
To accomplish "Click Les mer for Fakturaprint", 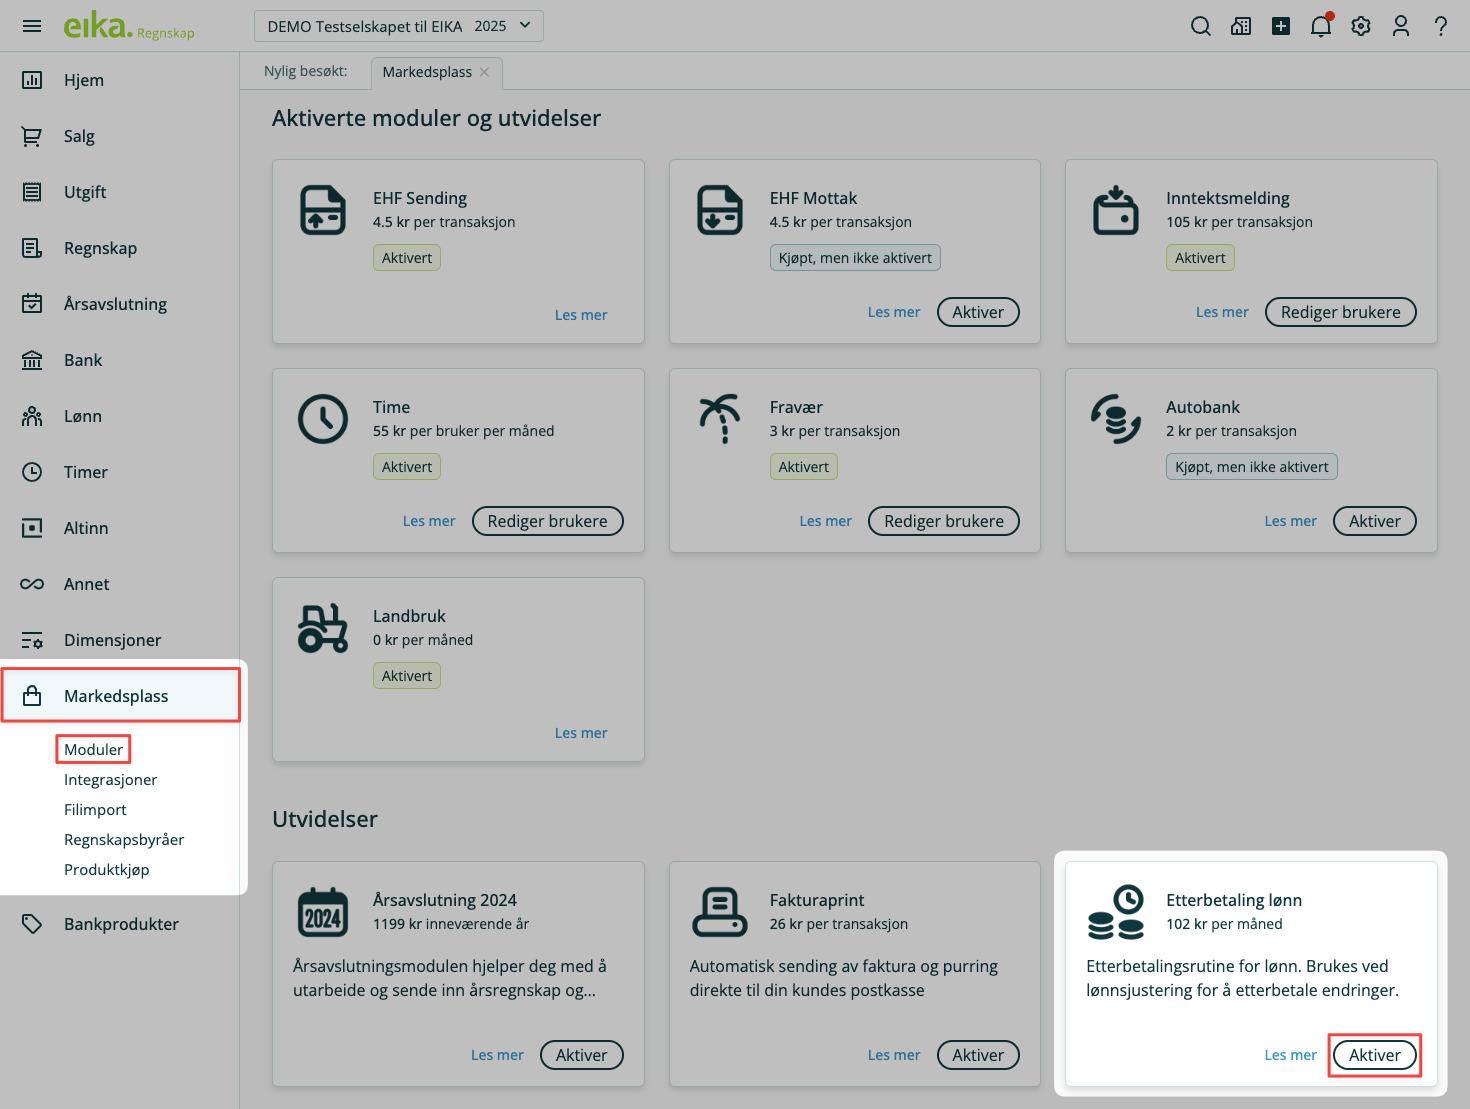I will tap(893, 1055).
